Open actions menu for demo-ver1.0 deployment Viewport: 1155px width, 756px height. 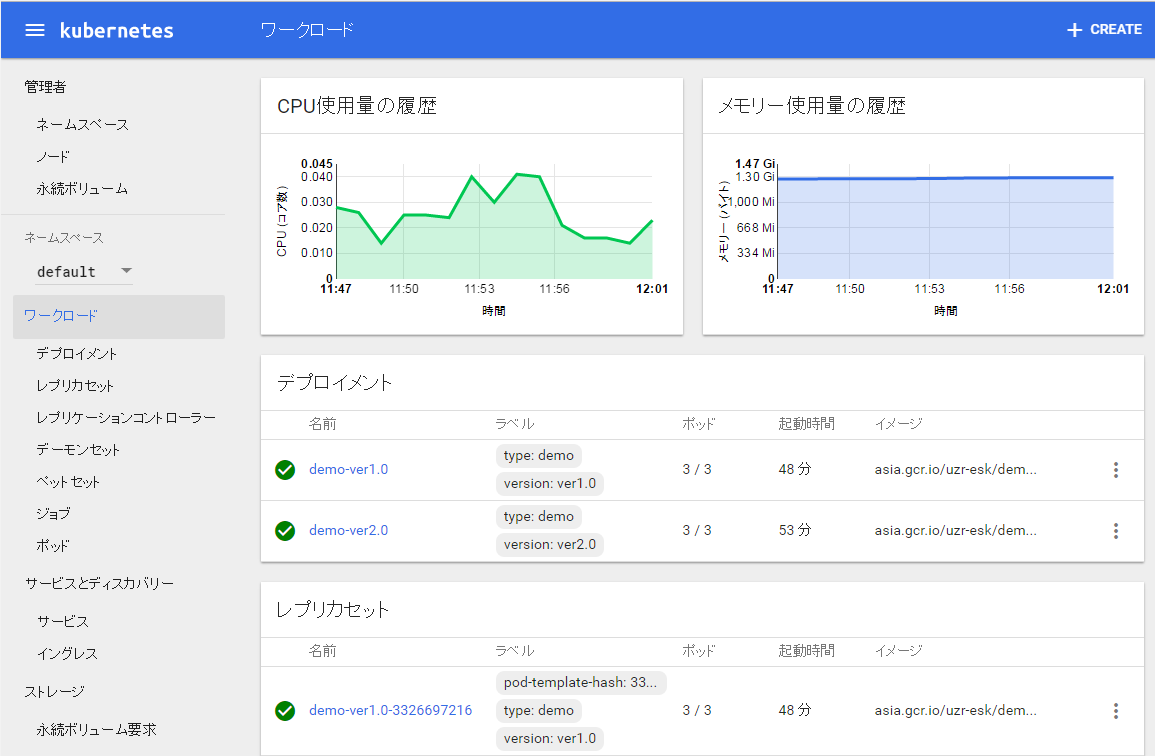click(1116, 470)
